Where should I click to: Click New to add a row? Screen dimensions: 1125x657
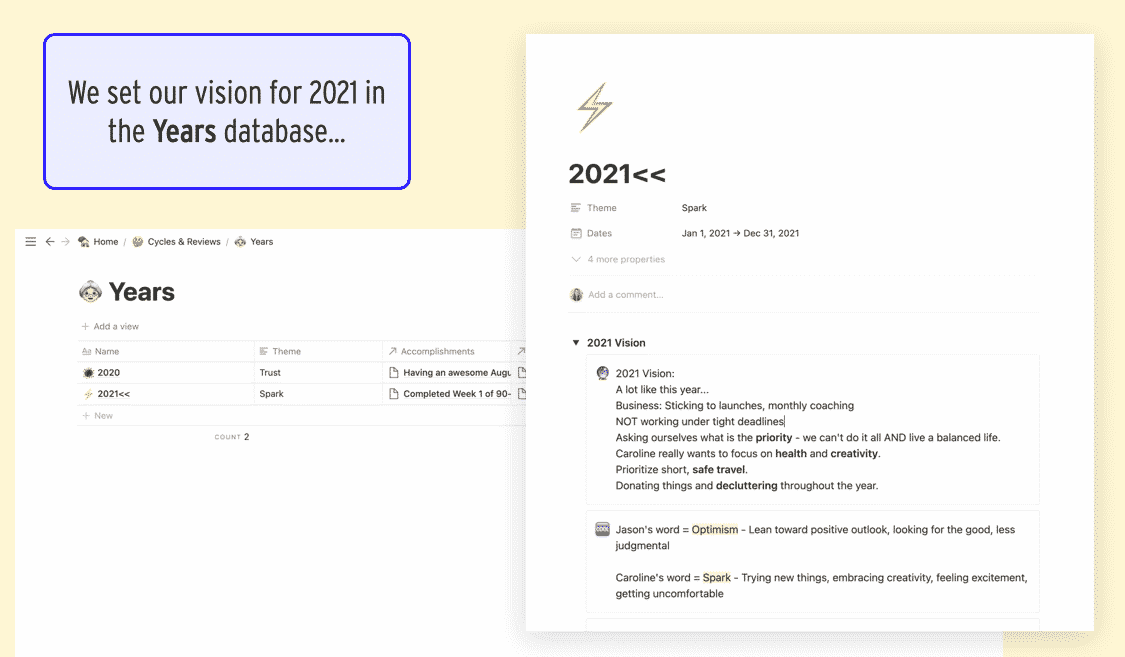(x=97, y=416)
